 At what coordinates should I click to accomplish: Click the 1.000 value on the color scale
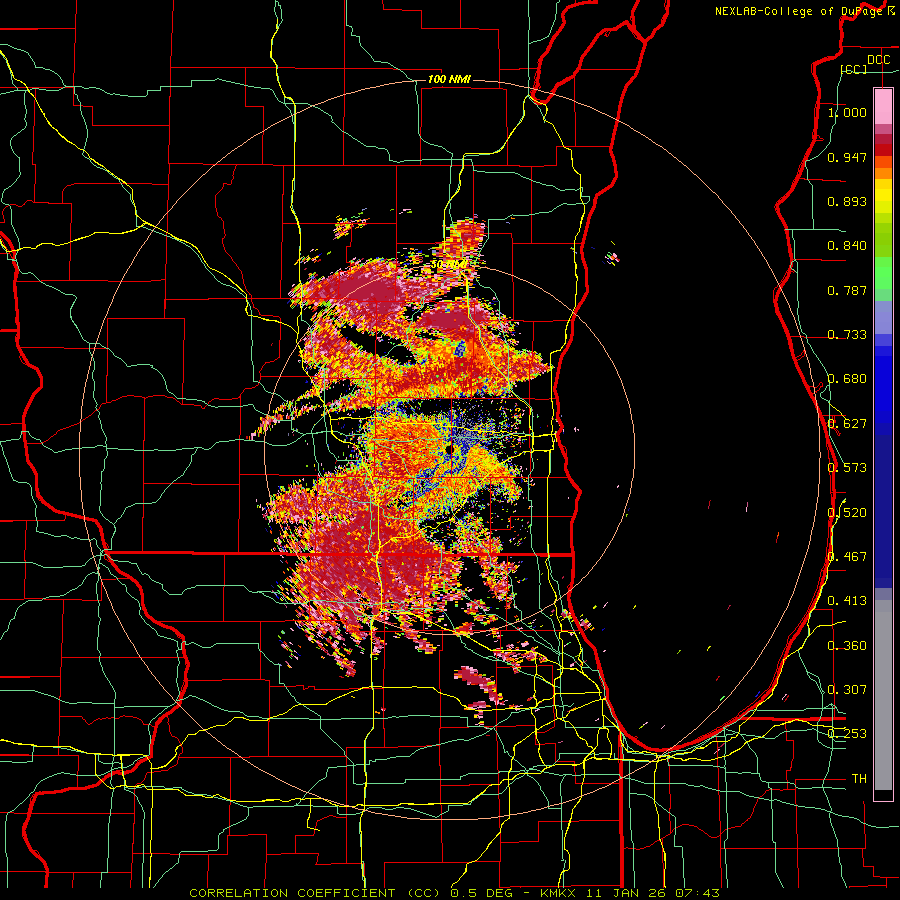tap(847, 112)
